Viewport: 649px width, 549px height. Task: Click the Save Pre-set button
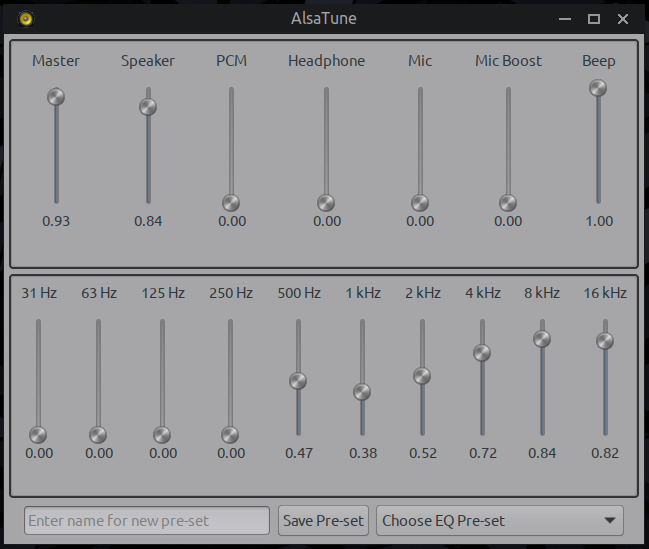tap(323, 520)
